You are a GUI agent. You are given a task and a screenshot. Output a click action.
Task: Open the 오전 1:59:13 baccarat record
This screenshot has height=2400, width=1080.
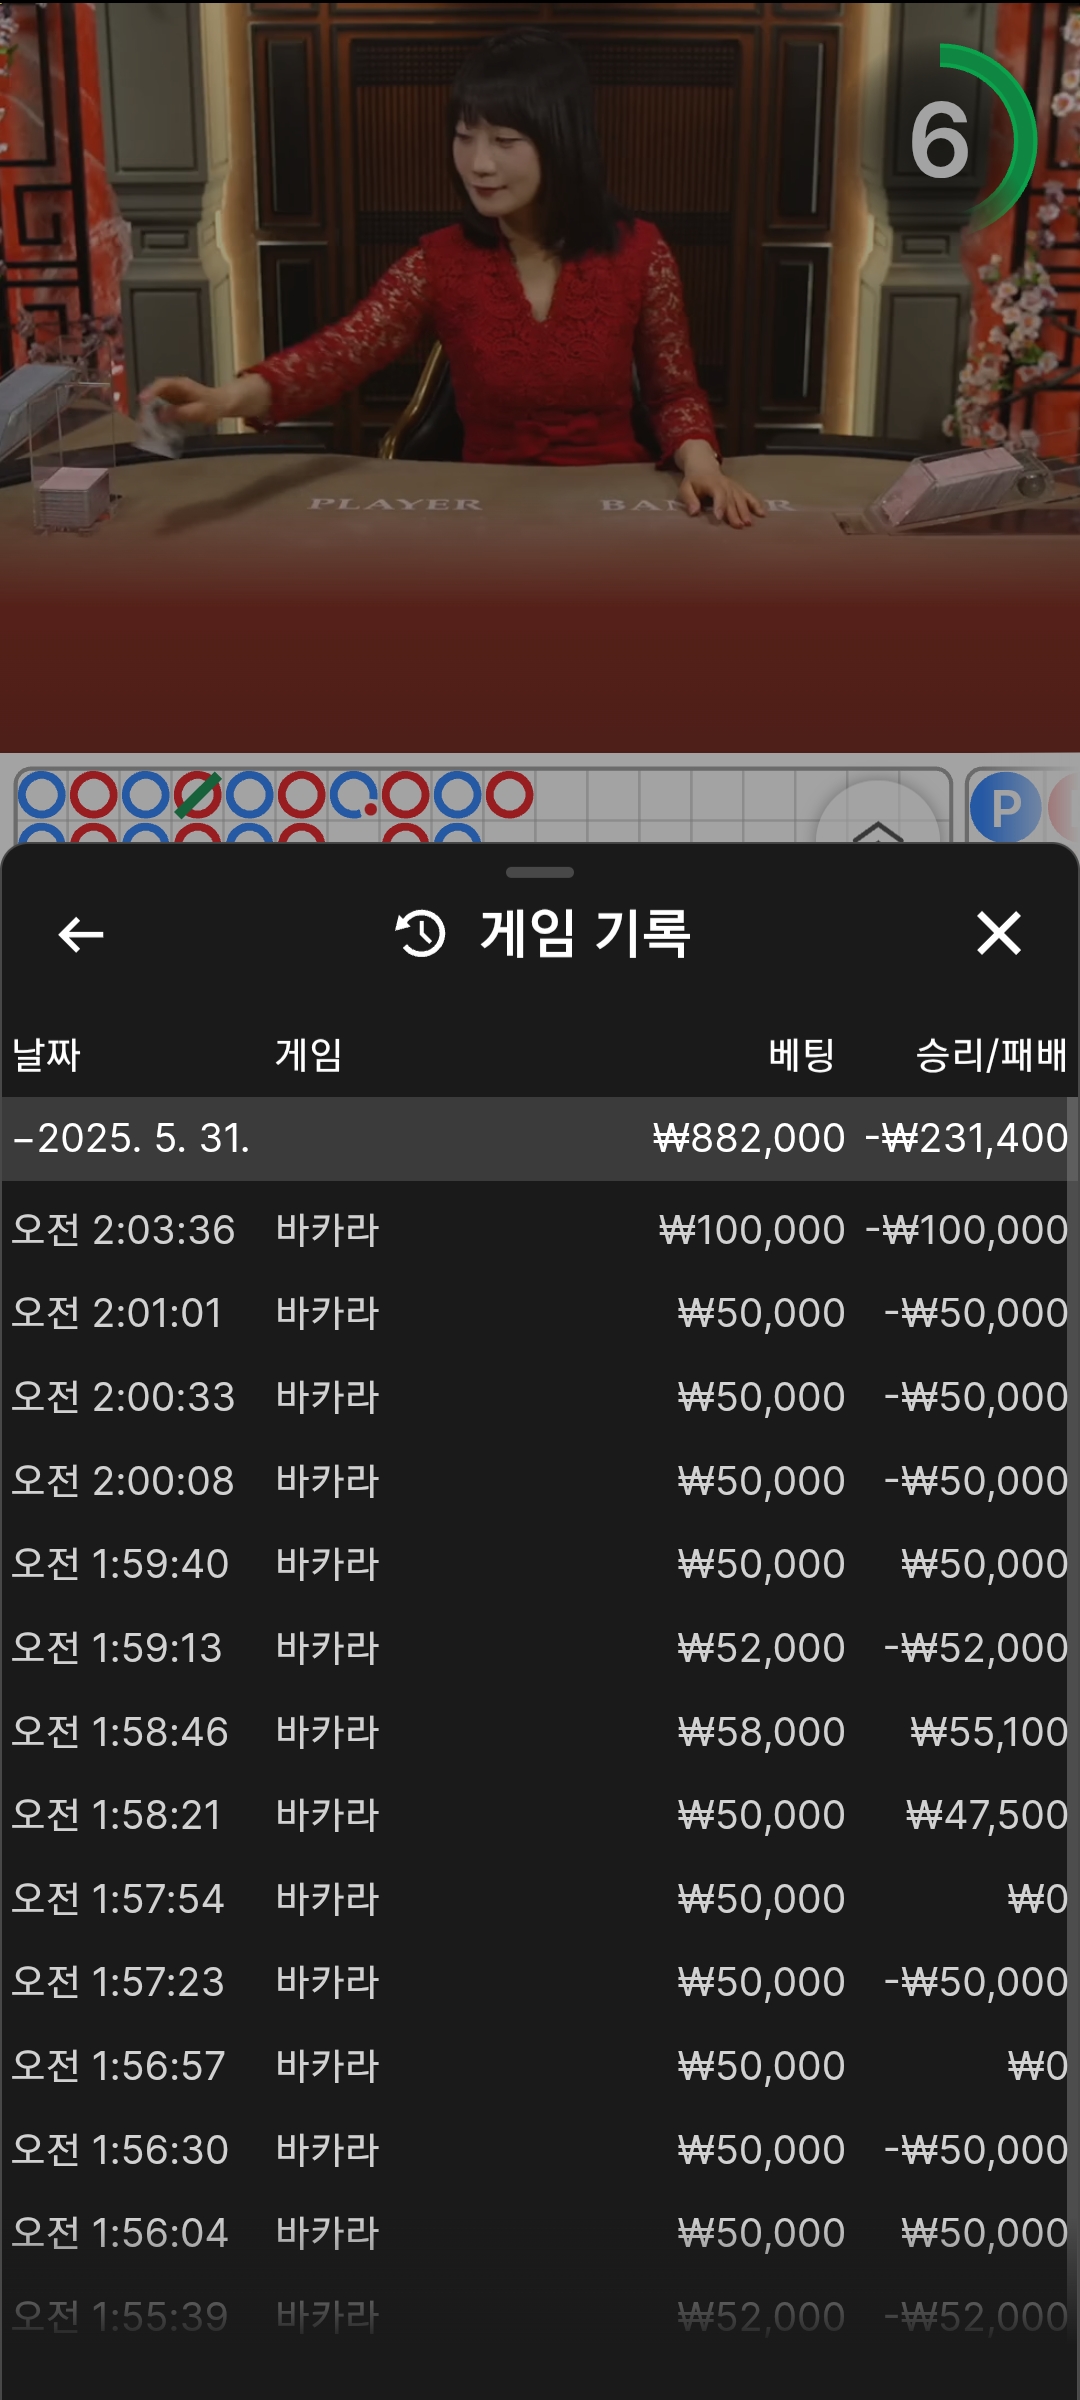point(540,1648)
